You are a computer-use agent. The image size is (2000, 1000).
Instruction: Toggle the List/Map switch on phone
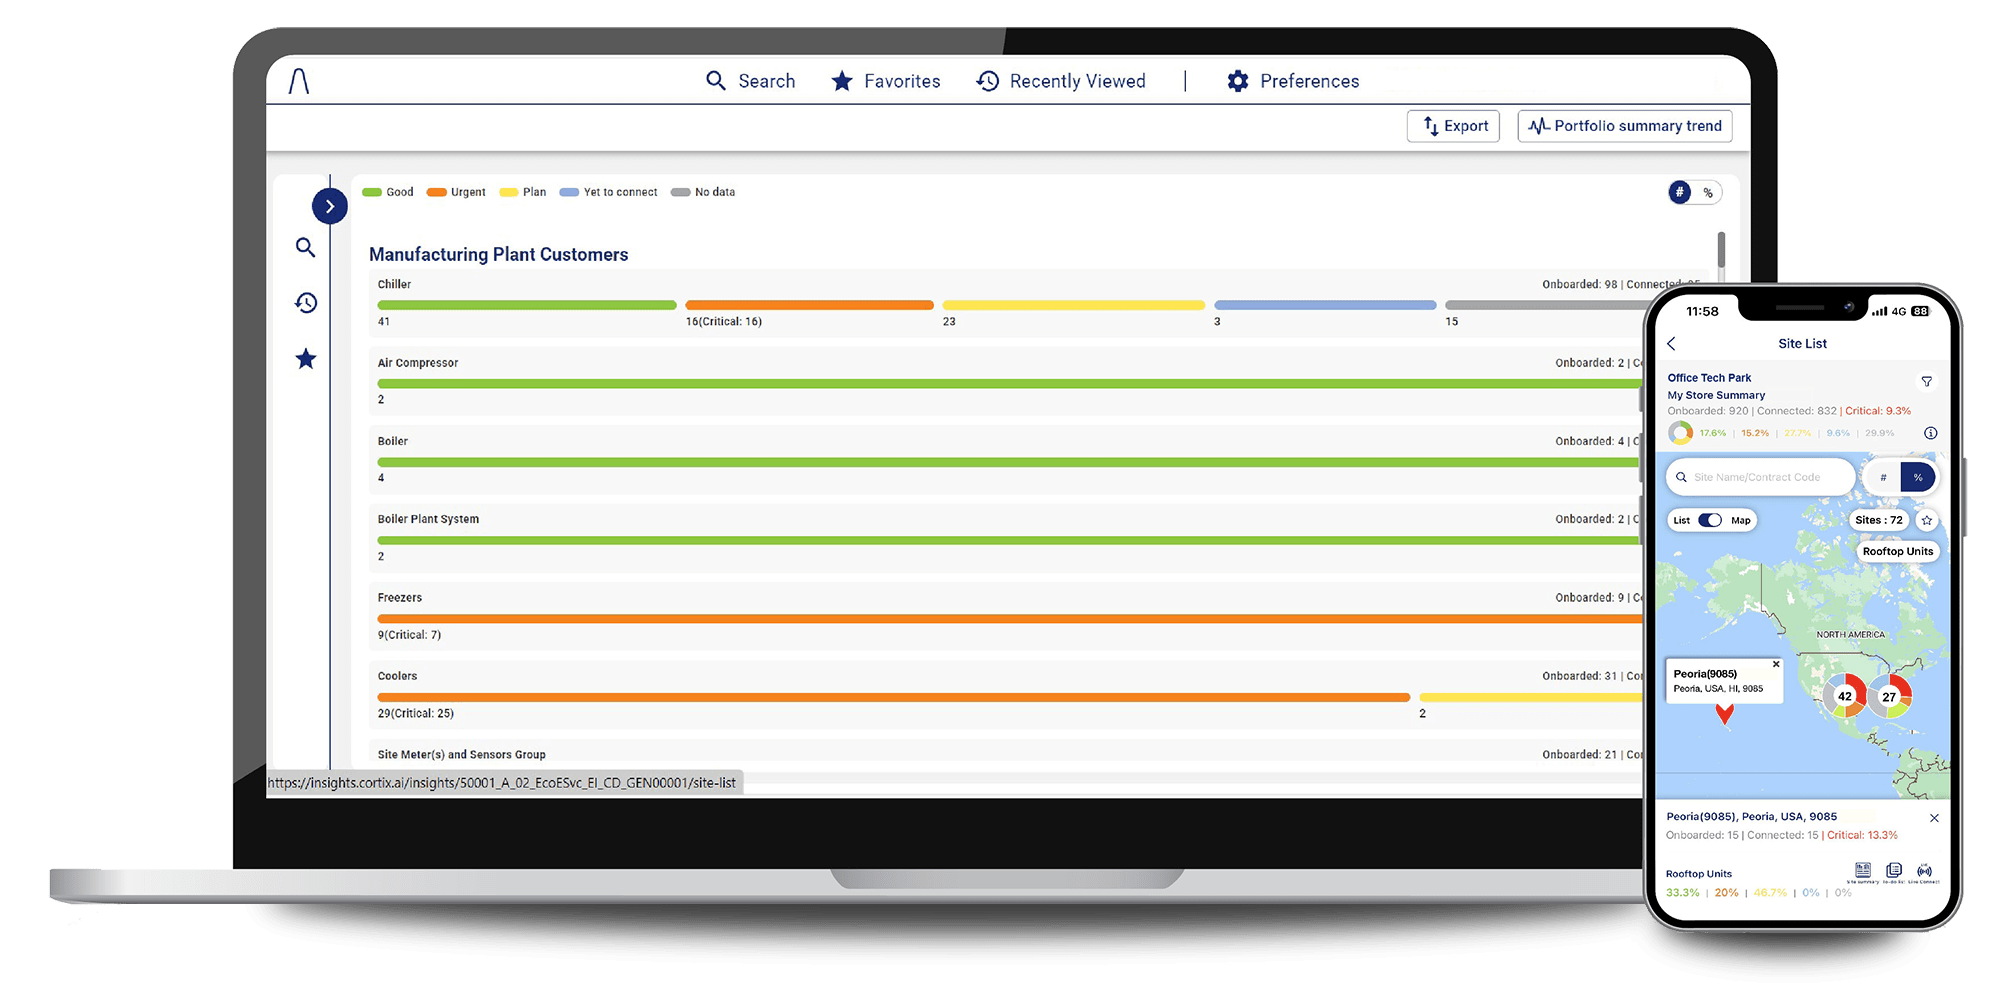(x=1710, y=520)
